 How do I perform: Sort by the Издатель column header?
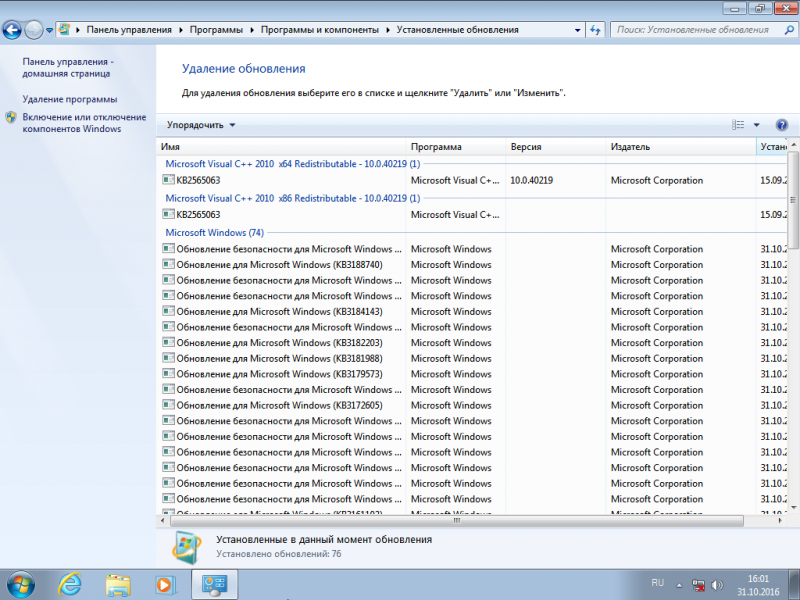pos(681,147)
